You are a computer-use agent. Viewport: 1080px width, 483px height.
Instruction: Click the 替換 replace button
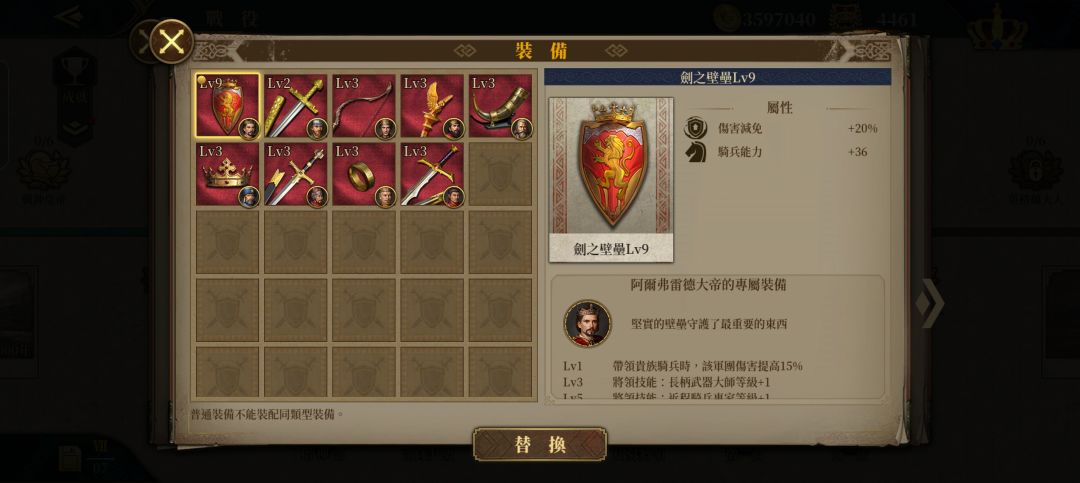539,444
